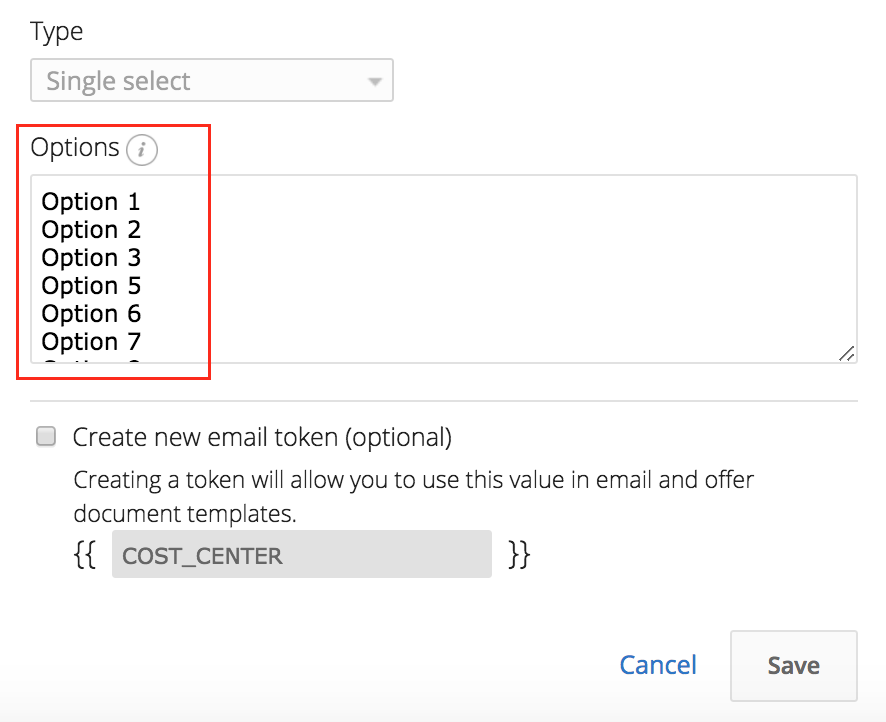Click the text 'Option 5'
886x722 pixels.
pos(91,285)
